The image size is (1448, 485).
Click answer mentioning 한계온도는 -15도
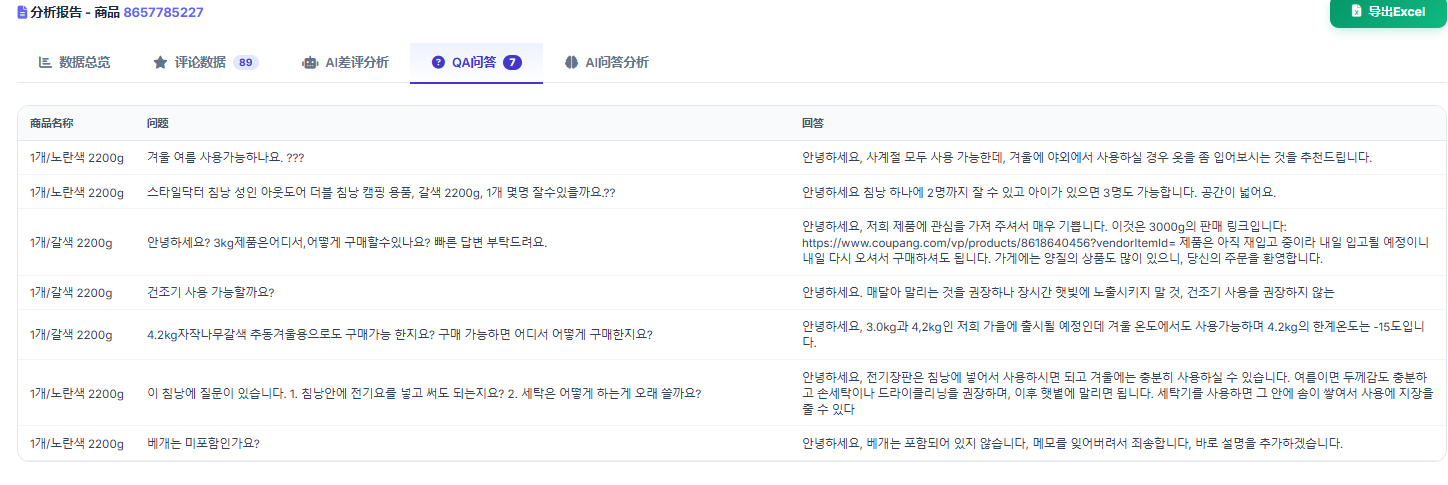pyautogui.click(x=1116, y=334)
